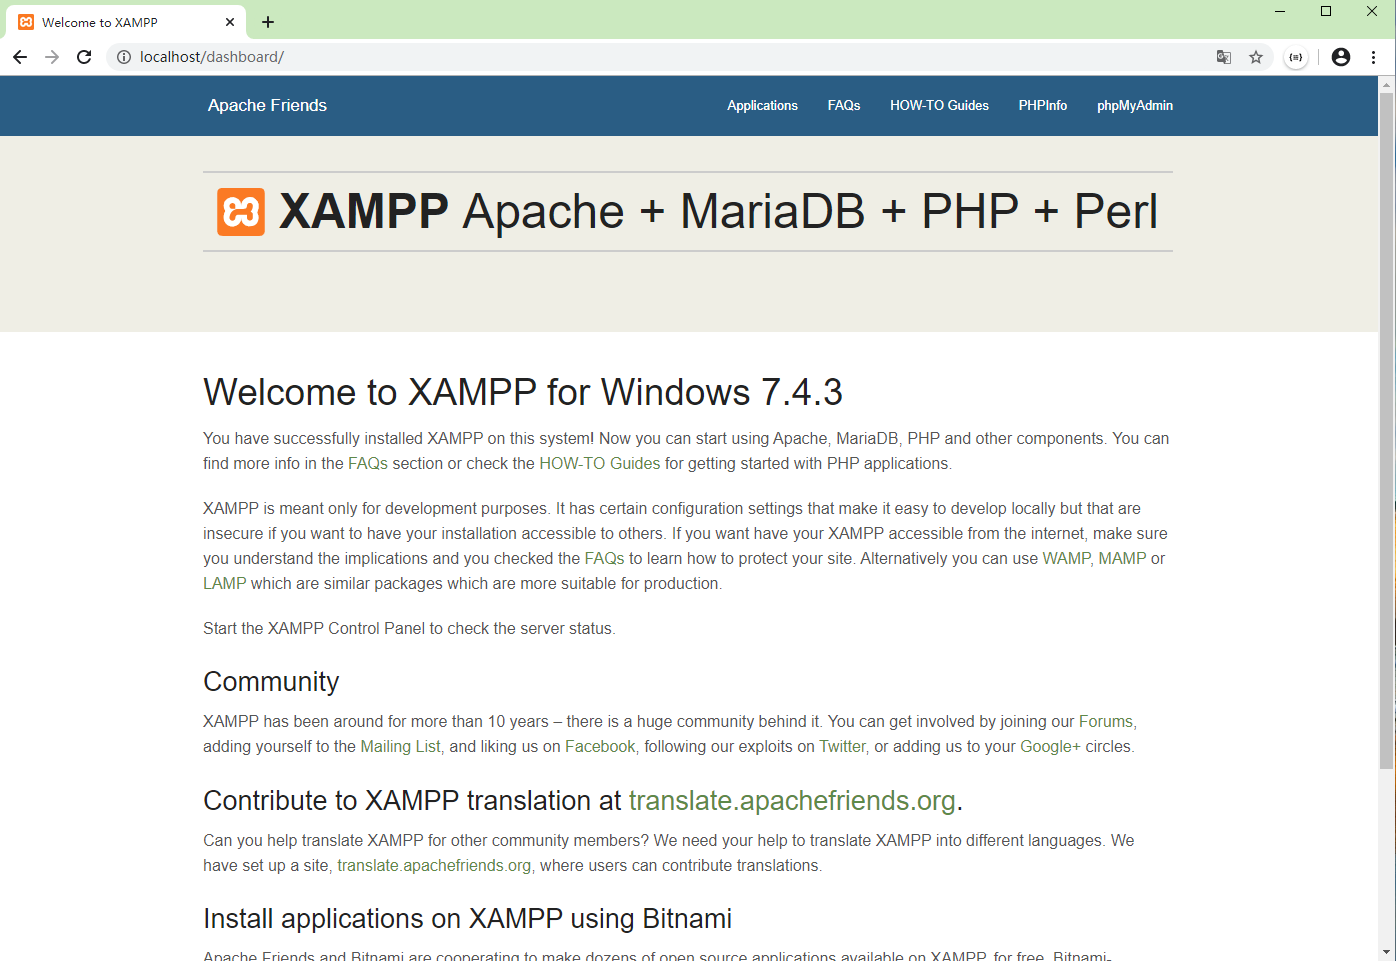Open the WAMP link
1396x961 pixels.
pos(1066,558)
